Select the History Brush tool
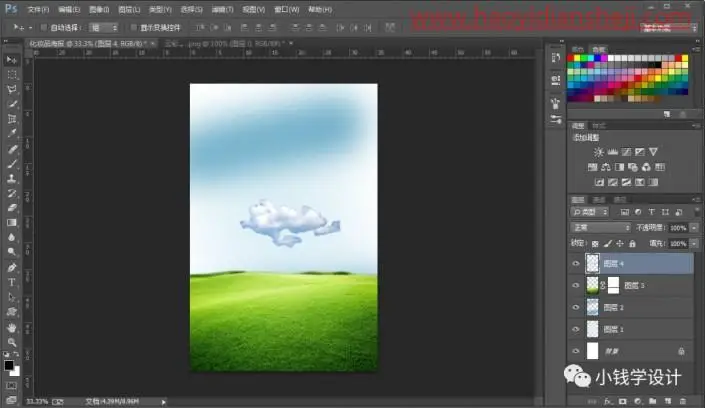Screen dimensions: 705x408 point(12,193)
